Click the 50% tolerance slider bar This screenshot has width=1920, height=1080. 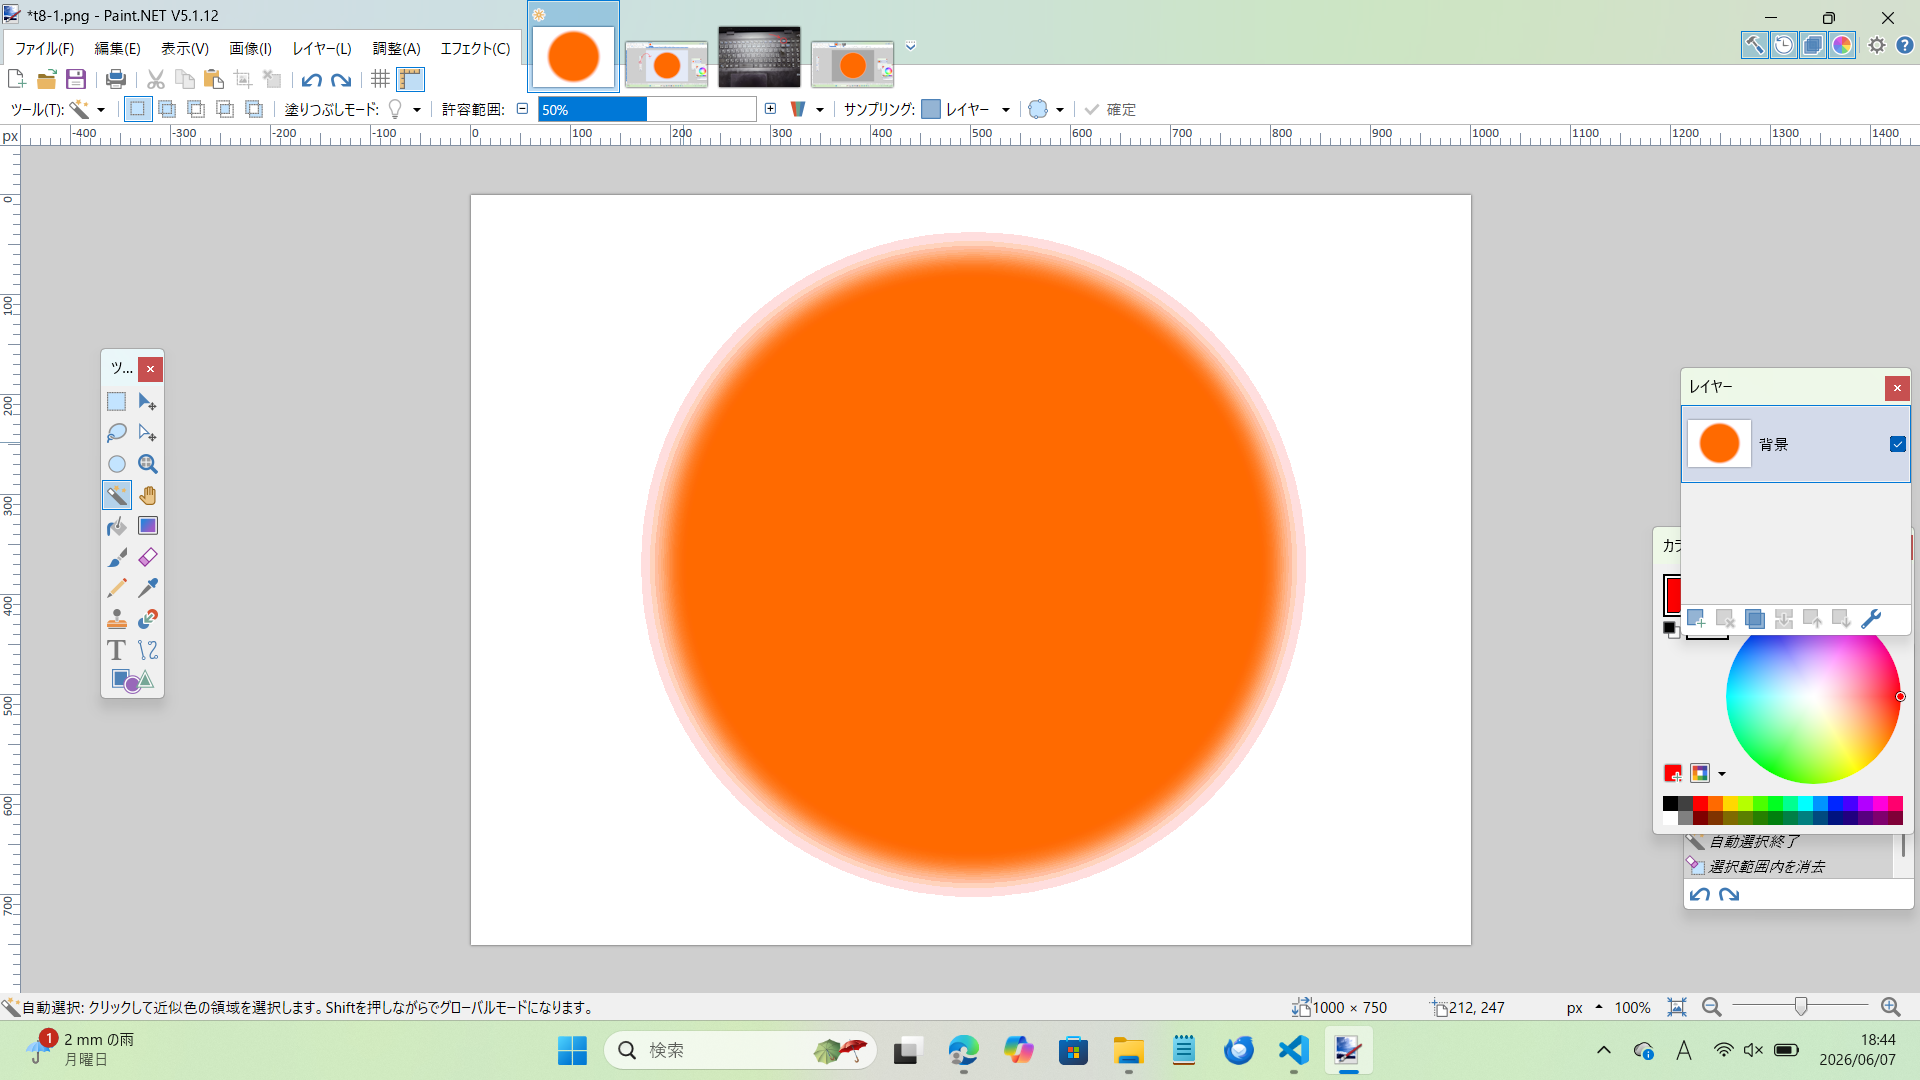tap(647, 109)
